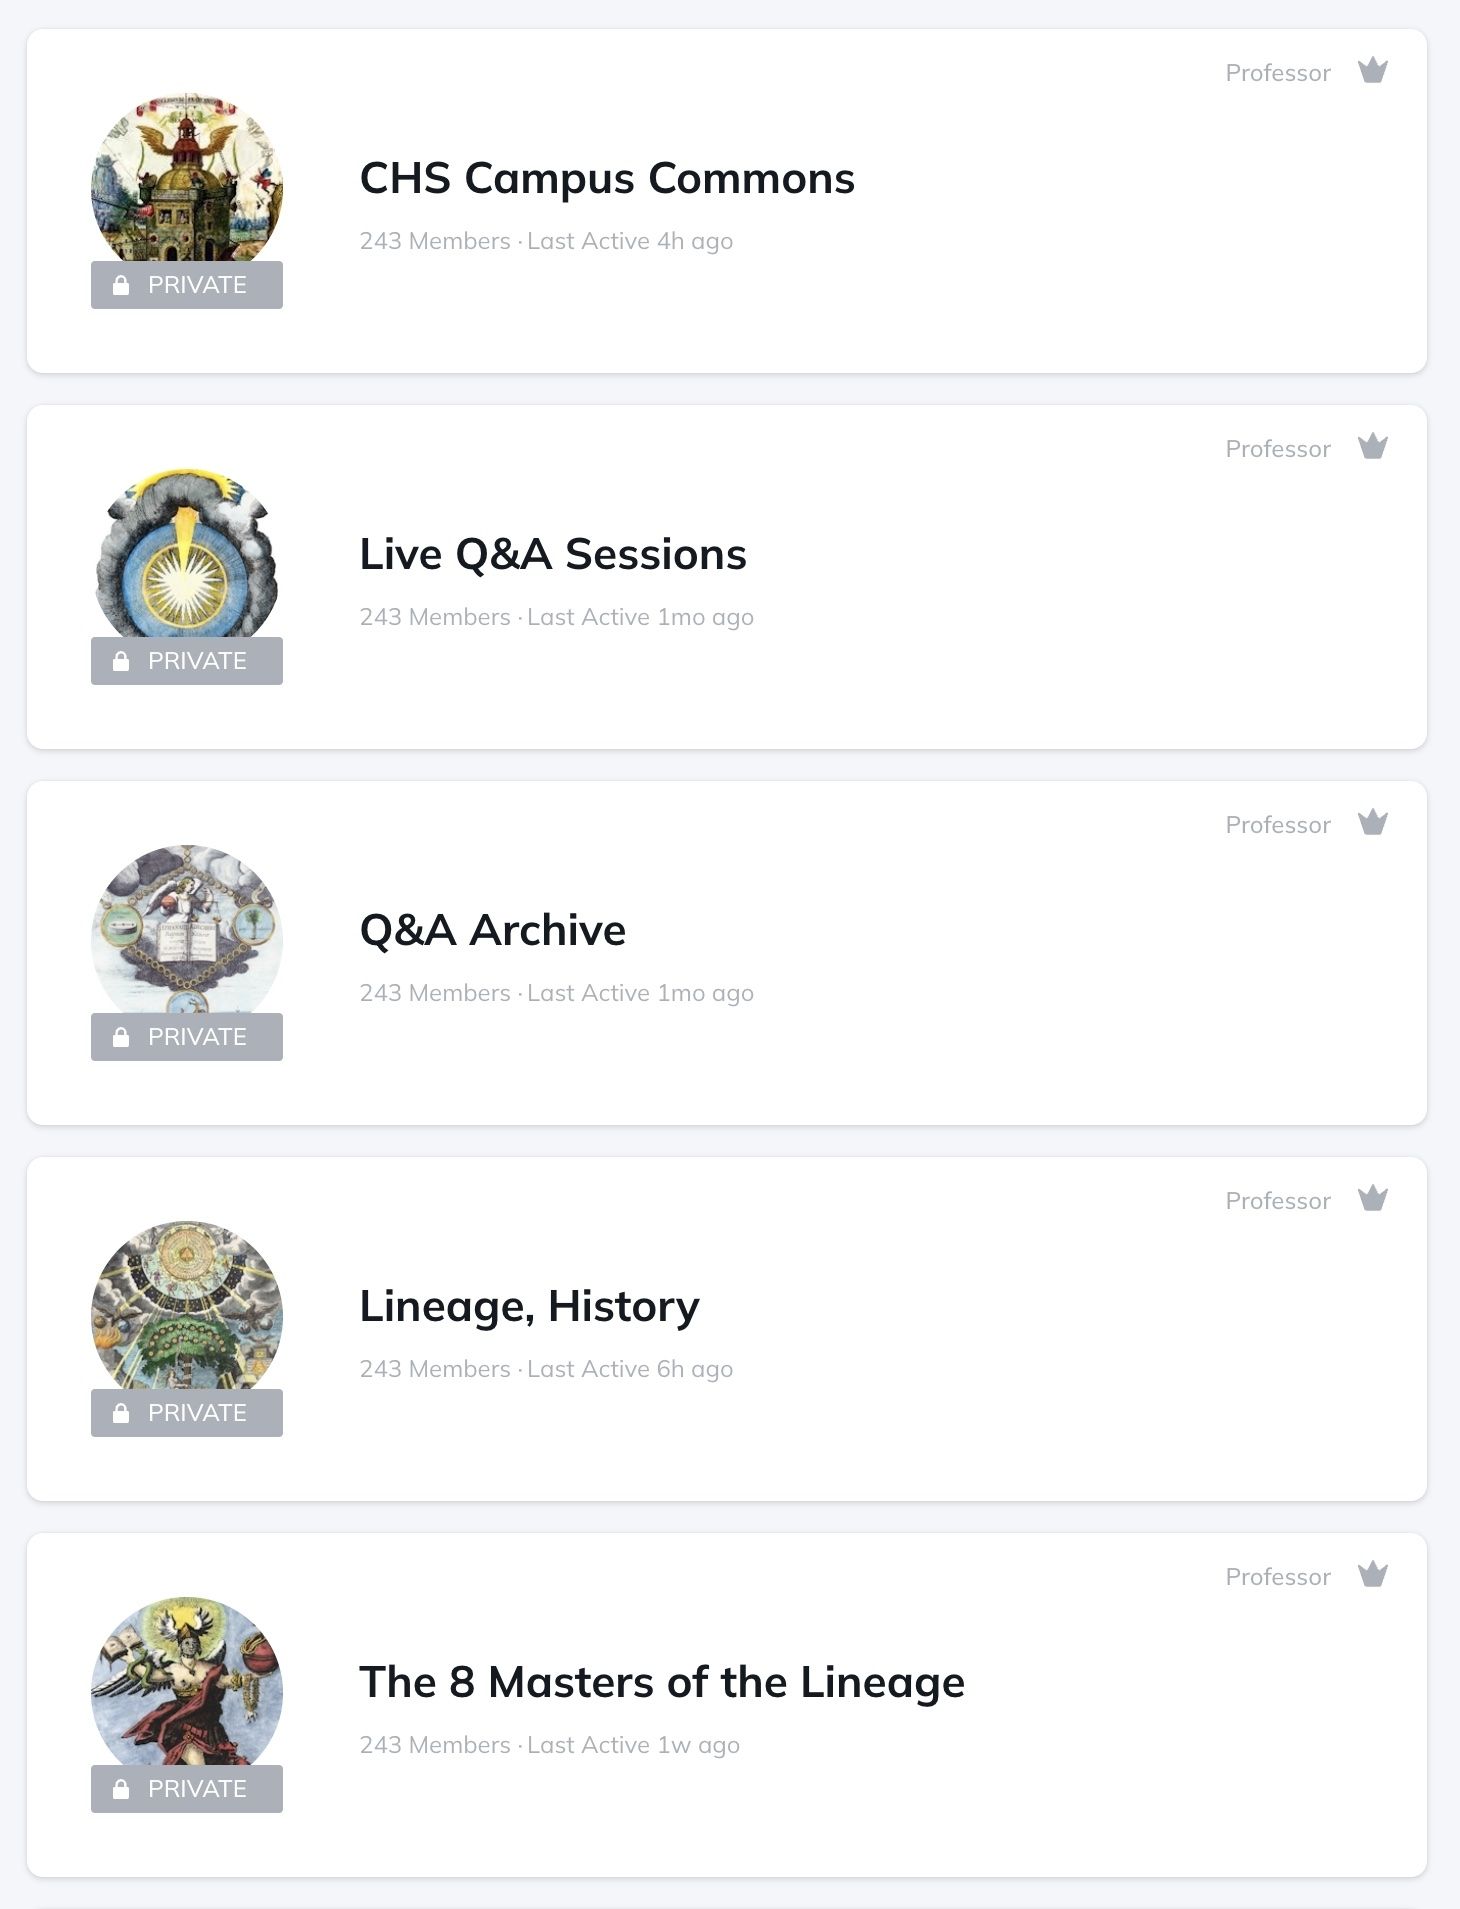This screenshot has height=1909, width=1460.
Task: Click the crown icon on CHS Campus Commons
Action: tap(1372, 71)
